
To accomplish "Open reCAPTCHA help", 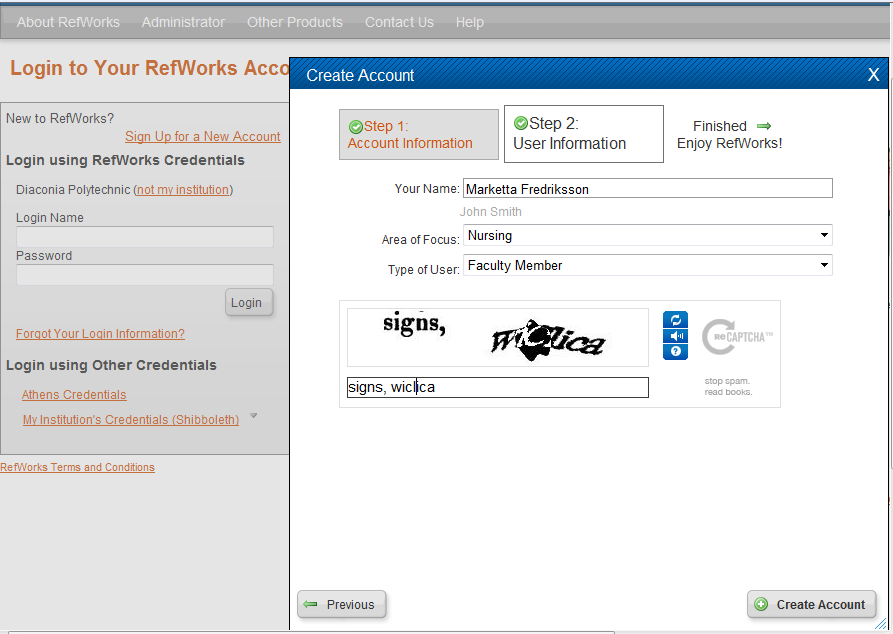I will point(675,352).
